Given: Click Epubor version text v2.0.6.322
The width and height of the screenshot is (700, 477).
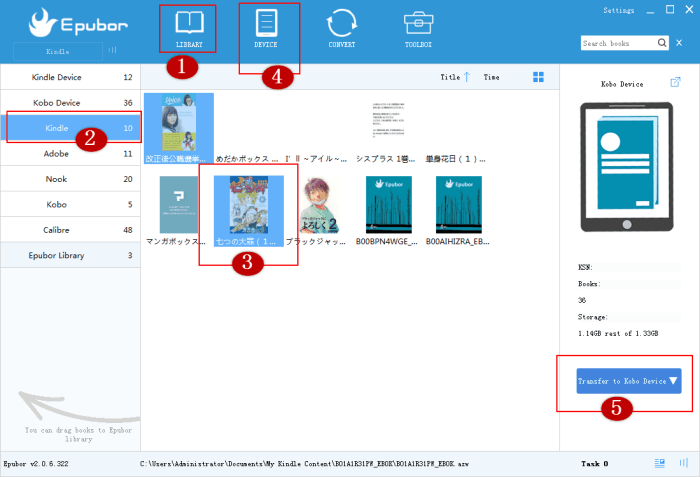Looking at the screenshot, I should [x=36, y=464].
